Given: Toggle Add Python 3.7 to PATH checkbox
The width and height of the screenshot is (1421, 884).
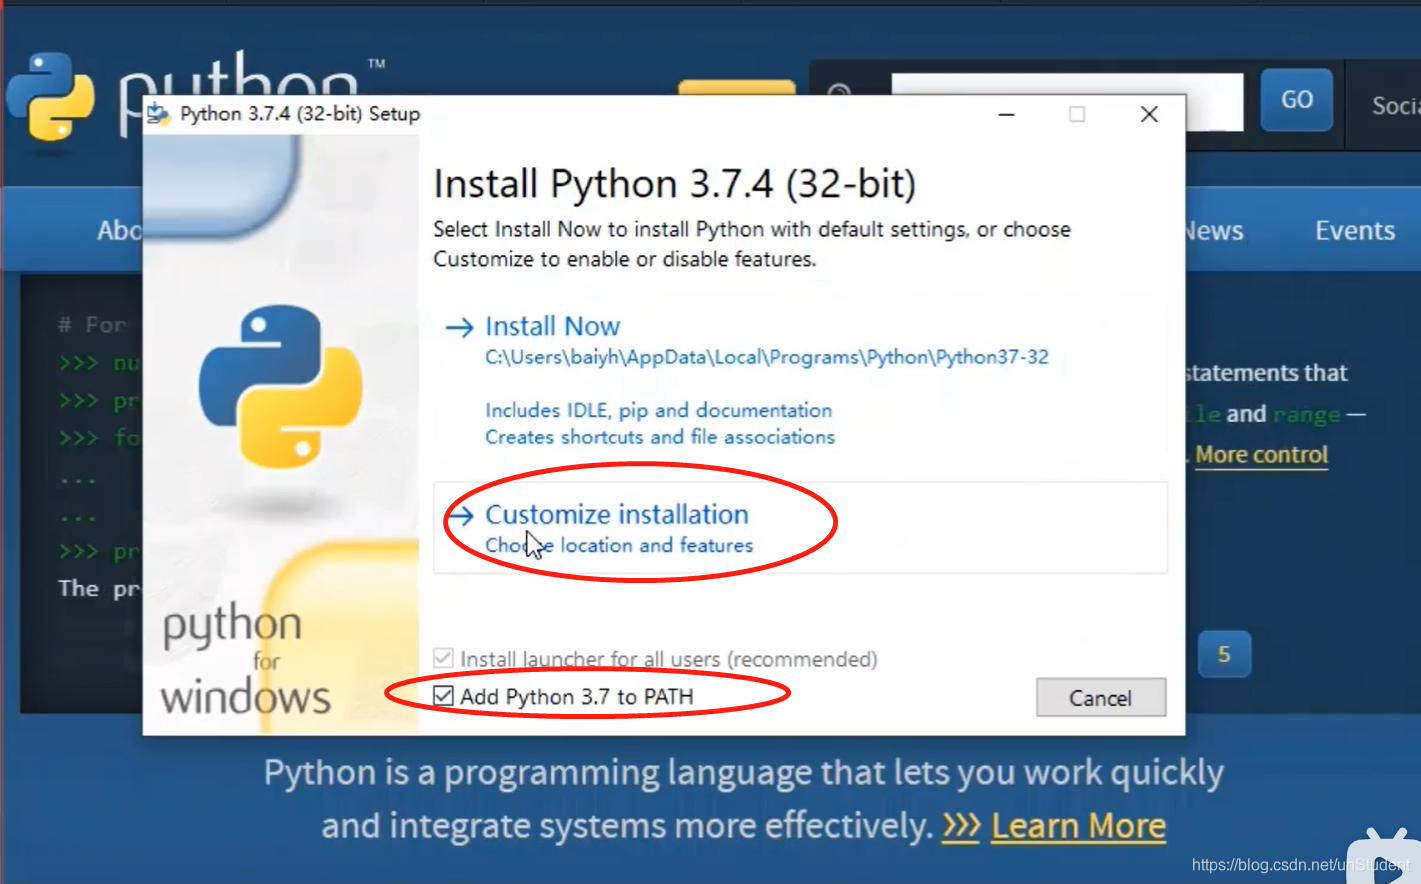Looking at the screenshot, I should (443, 696).
